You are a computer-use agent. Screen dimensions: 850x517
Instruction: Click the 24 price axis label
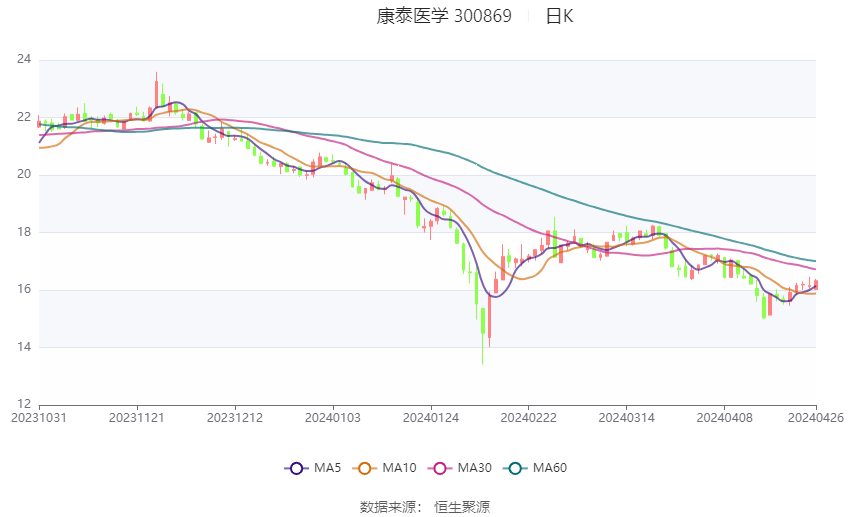click(24, 59)
